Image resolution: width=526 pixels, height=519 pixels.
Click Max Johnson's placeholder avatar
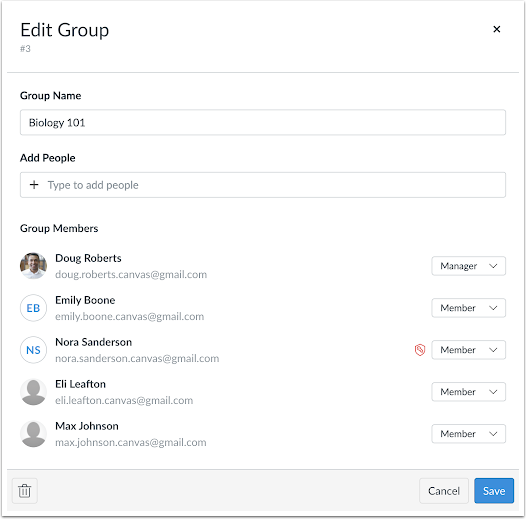[33, 434]
